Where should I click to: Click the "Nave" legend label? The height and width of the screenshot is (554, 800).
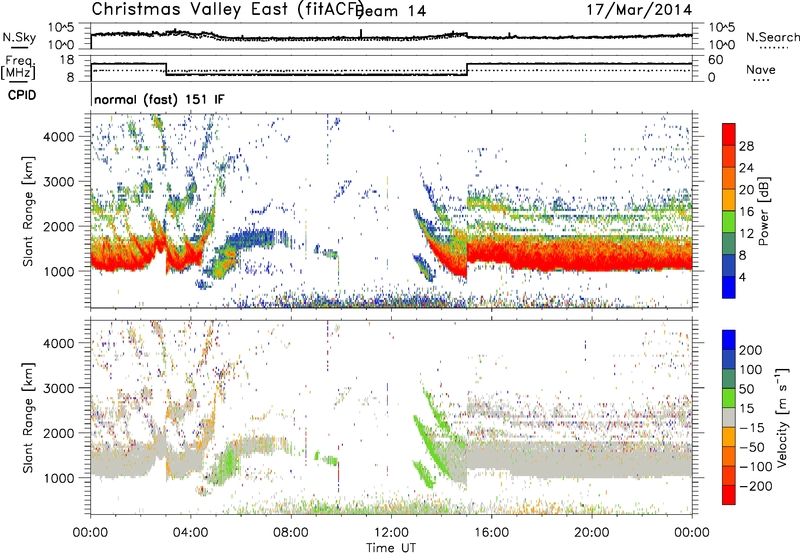[760, 69]
